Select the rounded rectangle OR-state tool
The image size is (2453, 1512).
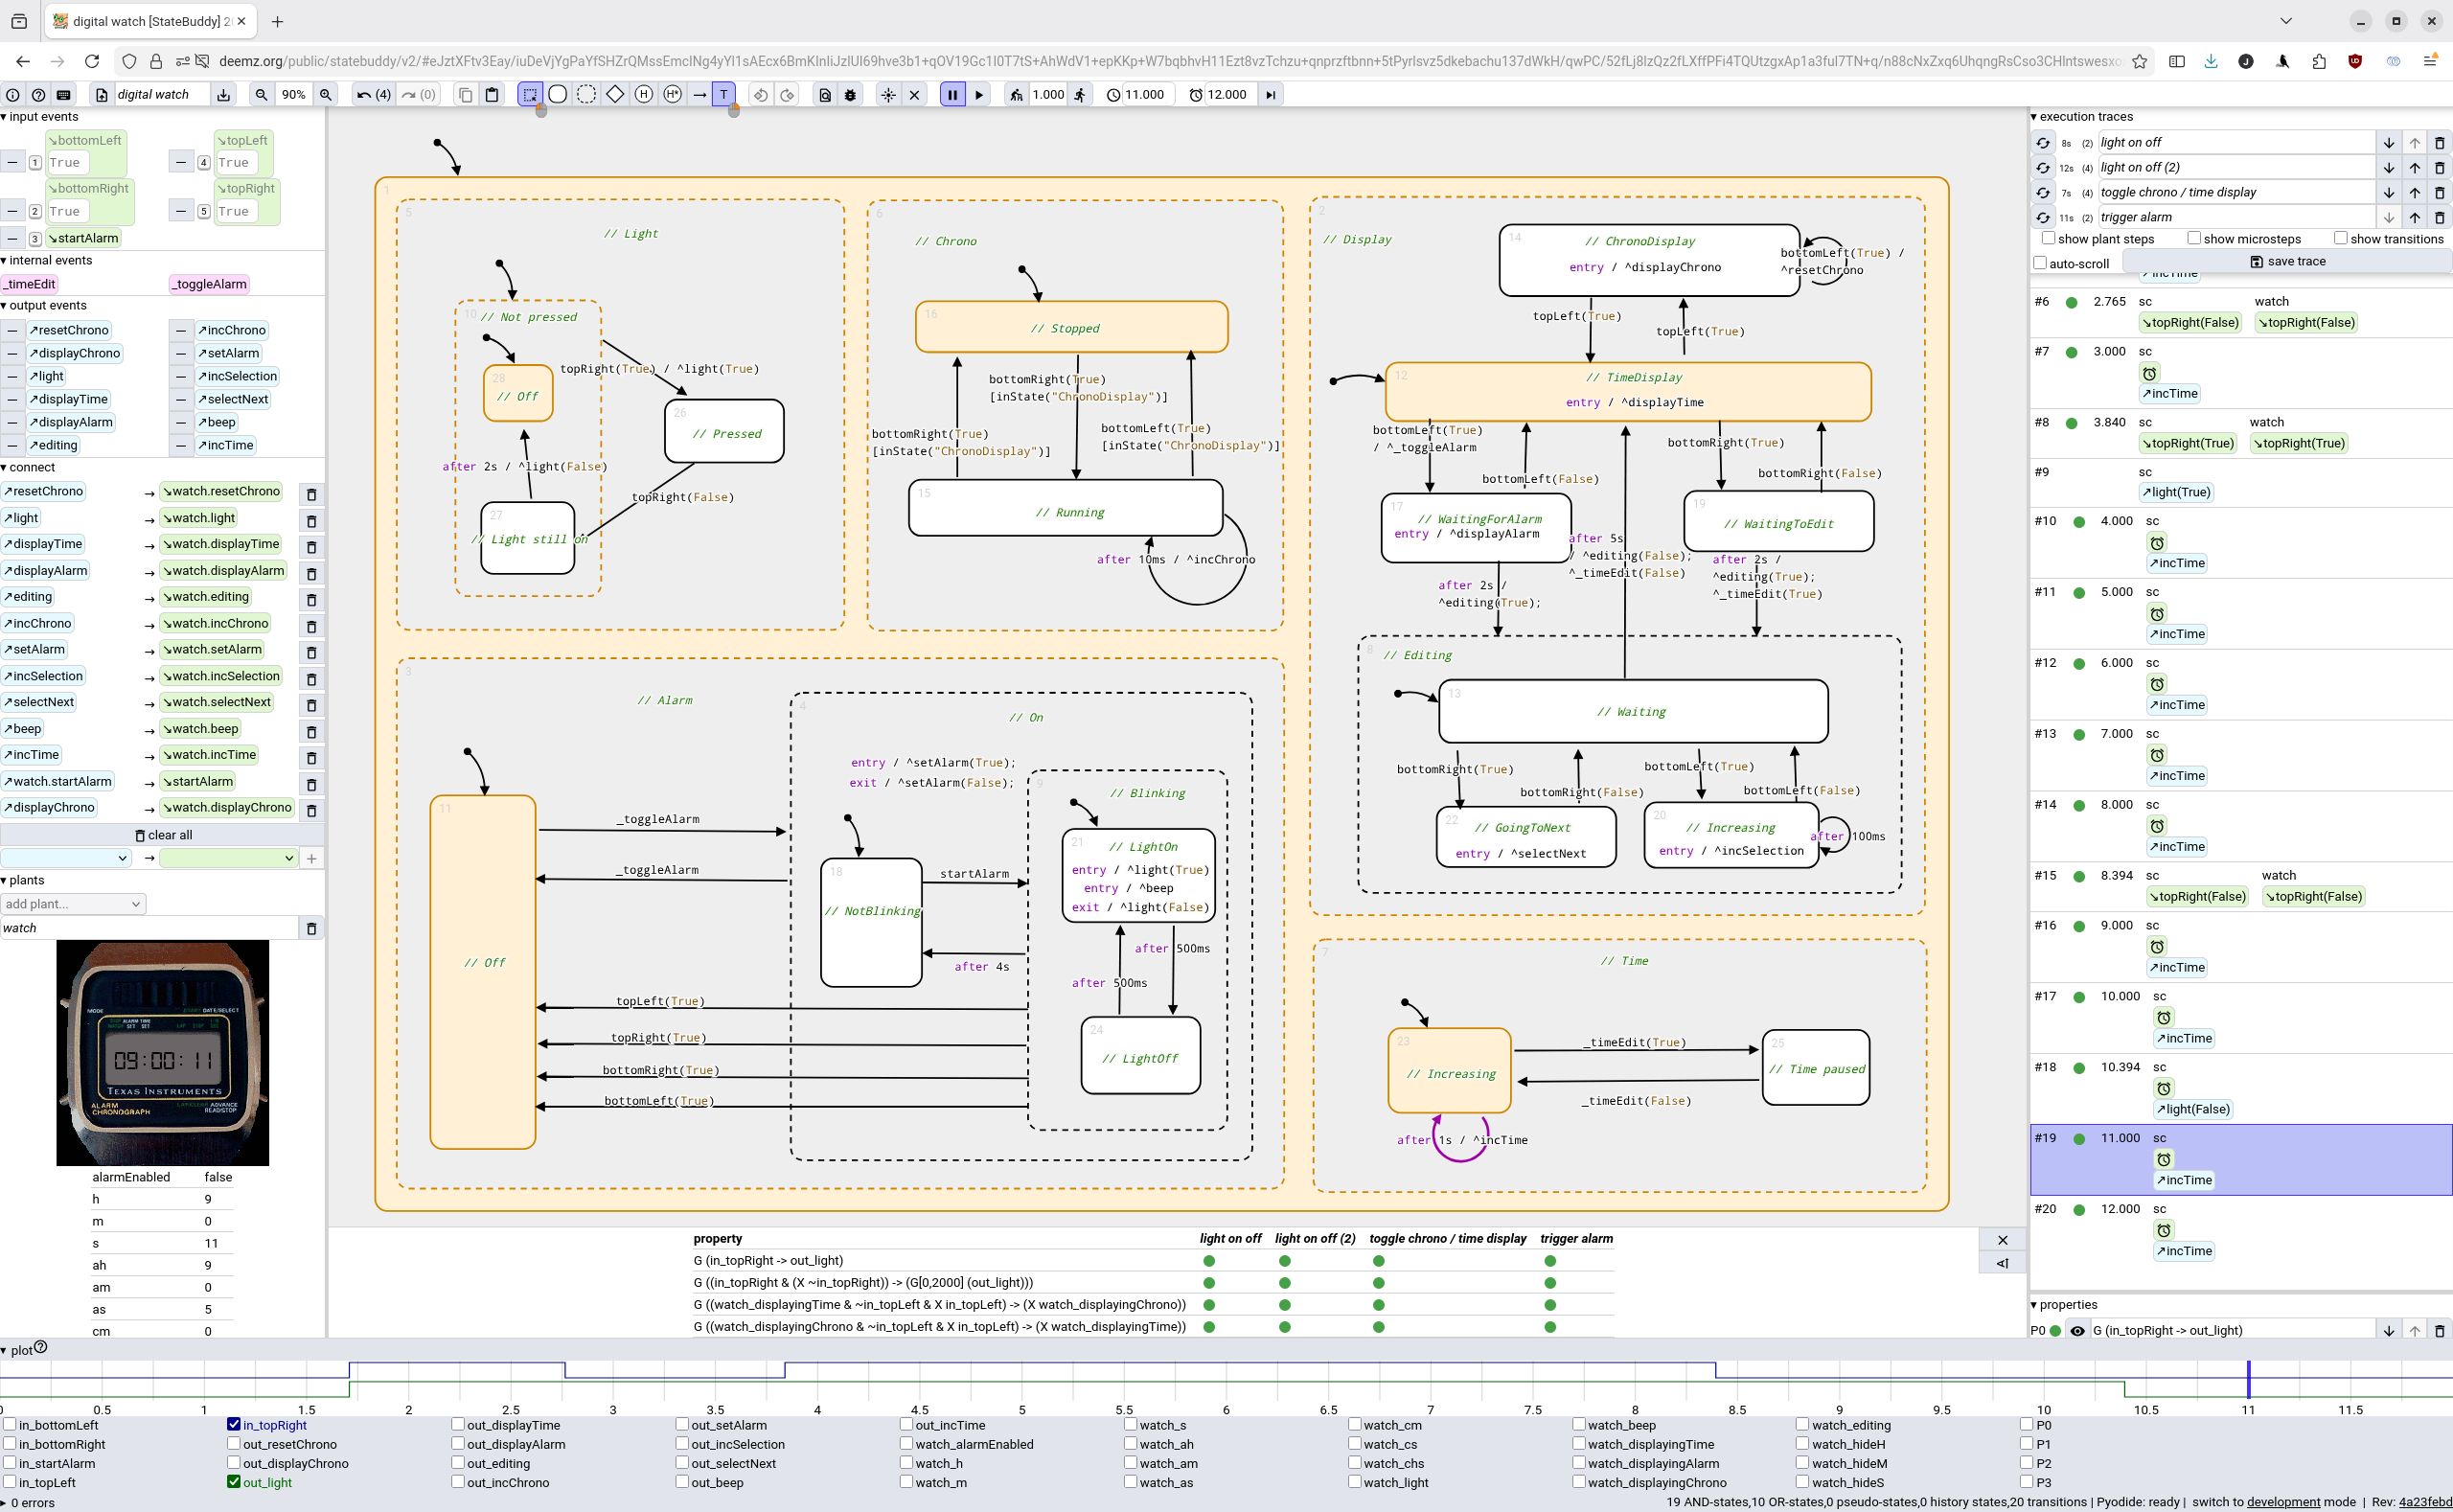558,95
